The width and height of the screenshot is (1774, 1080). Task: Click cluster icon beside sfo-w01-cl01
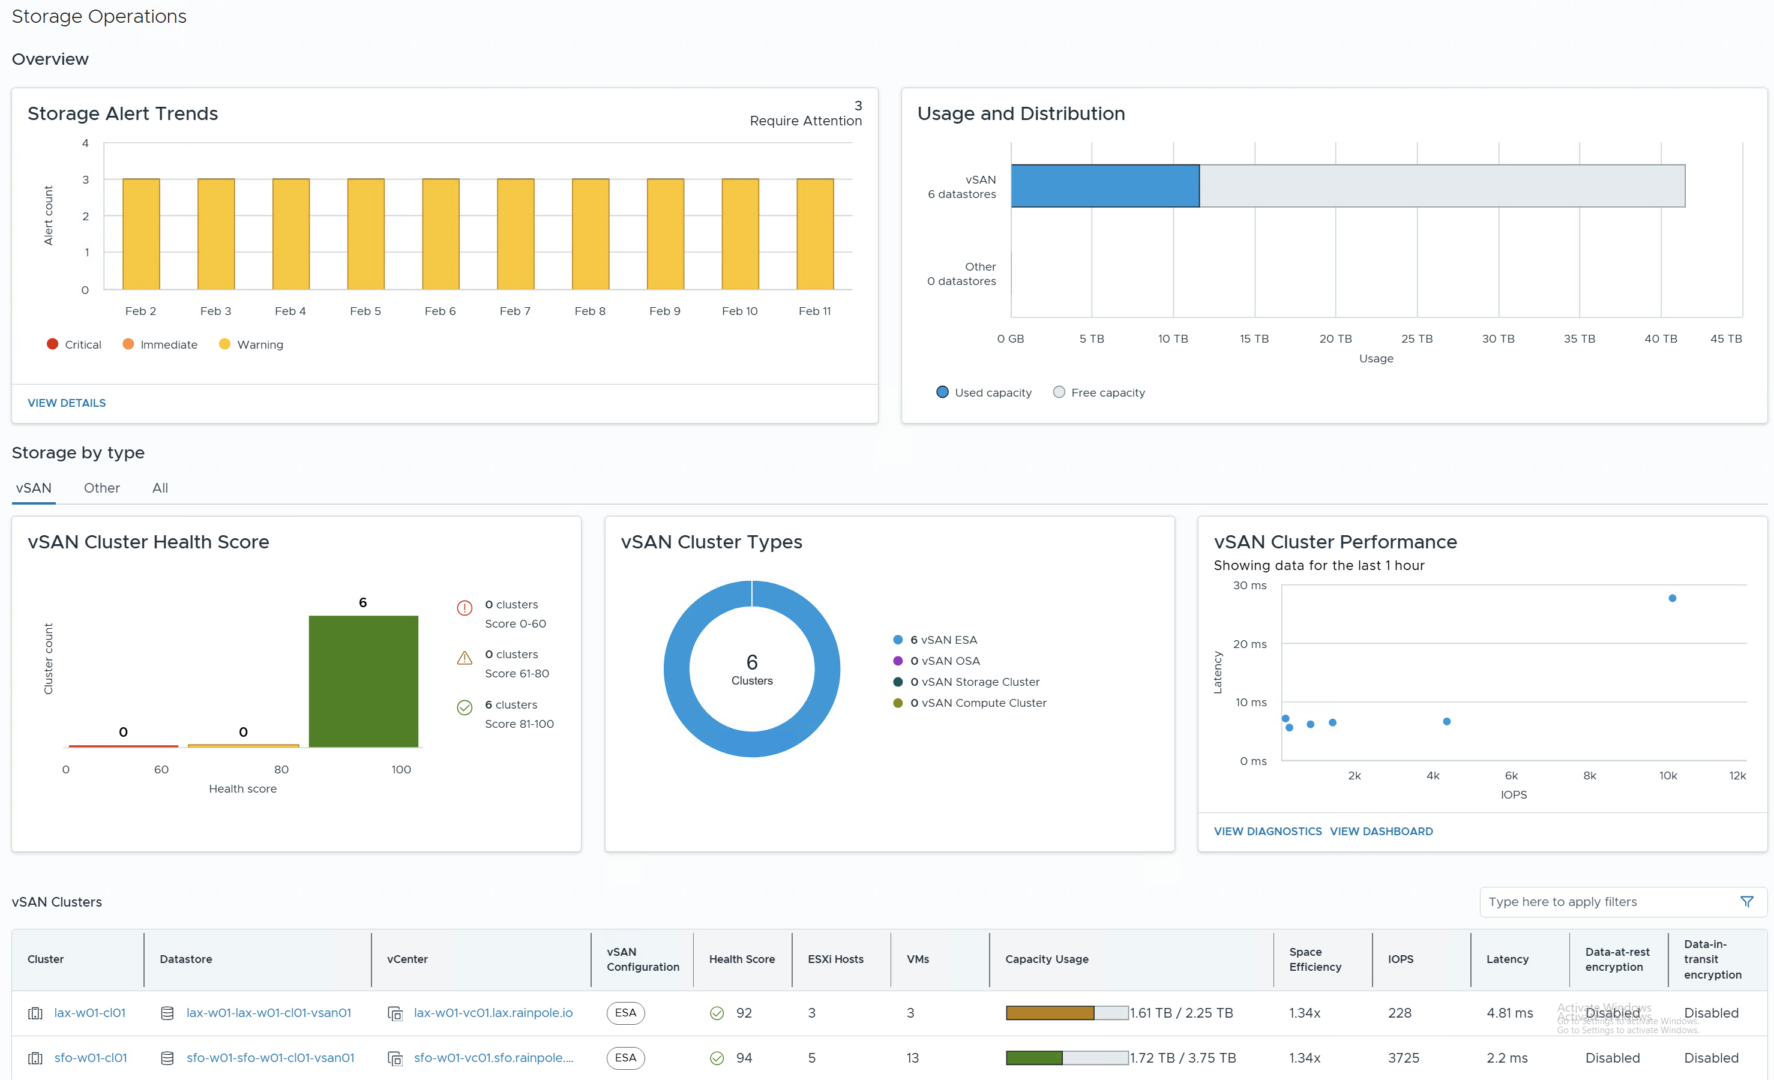[x=35, y=1058]
